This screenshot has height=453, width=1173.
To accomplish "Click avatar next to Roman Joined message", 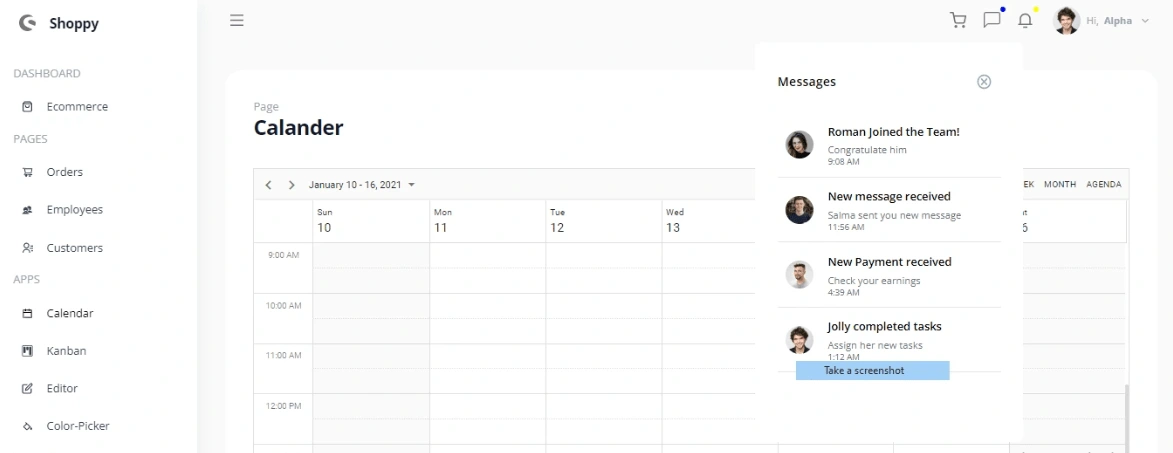I will pos(799,144).
